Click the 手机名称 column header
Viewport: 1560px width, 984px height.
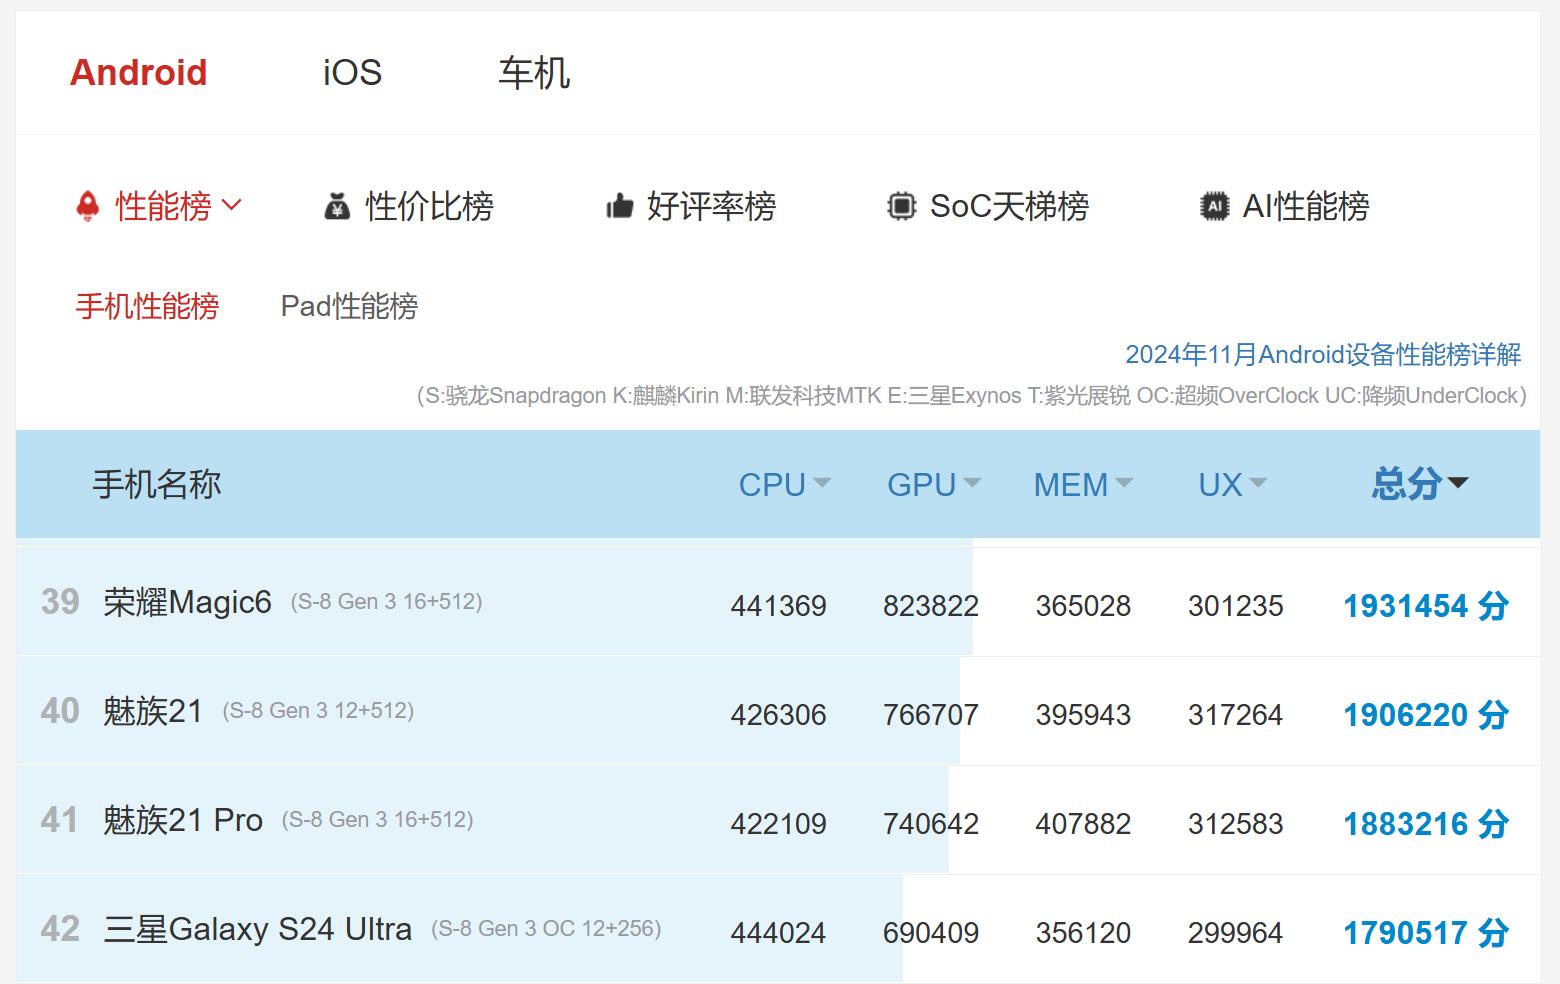pos(157,484)
